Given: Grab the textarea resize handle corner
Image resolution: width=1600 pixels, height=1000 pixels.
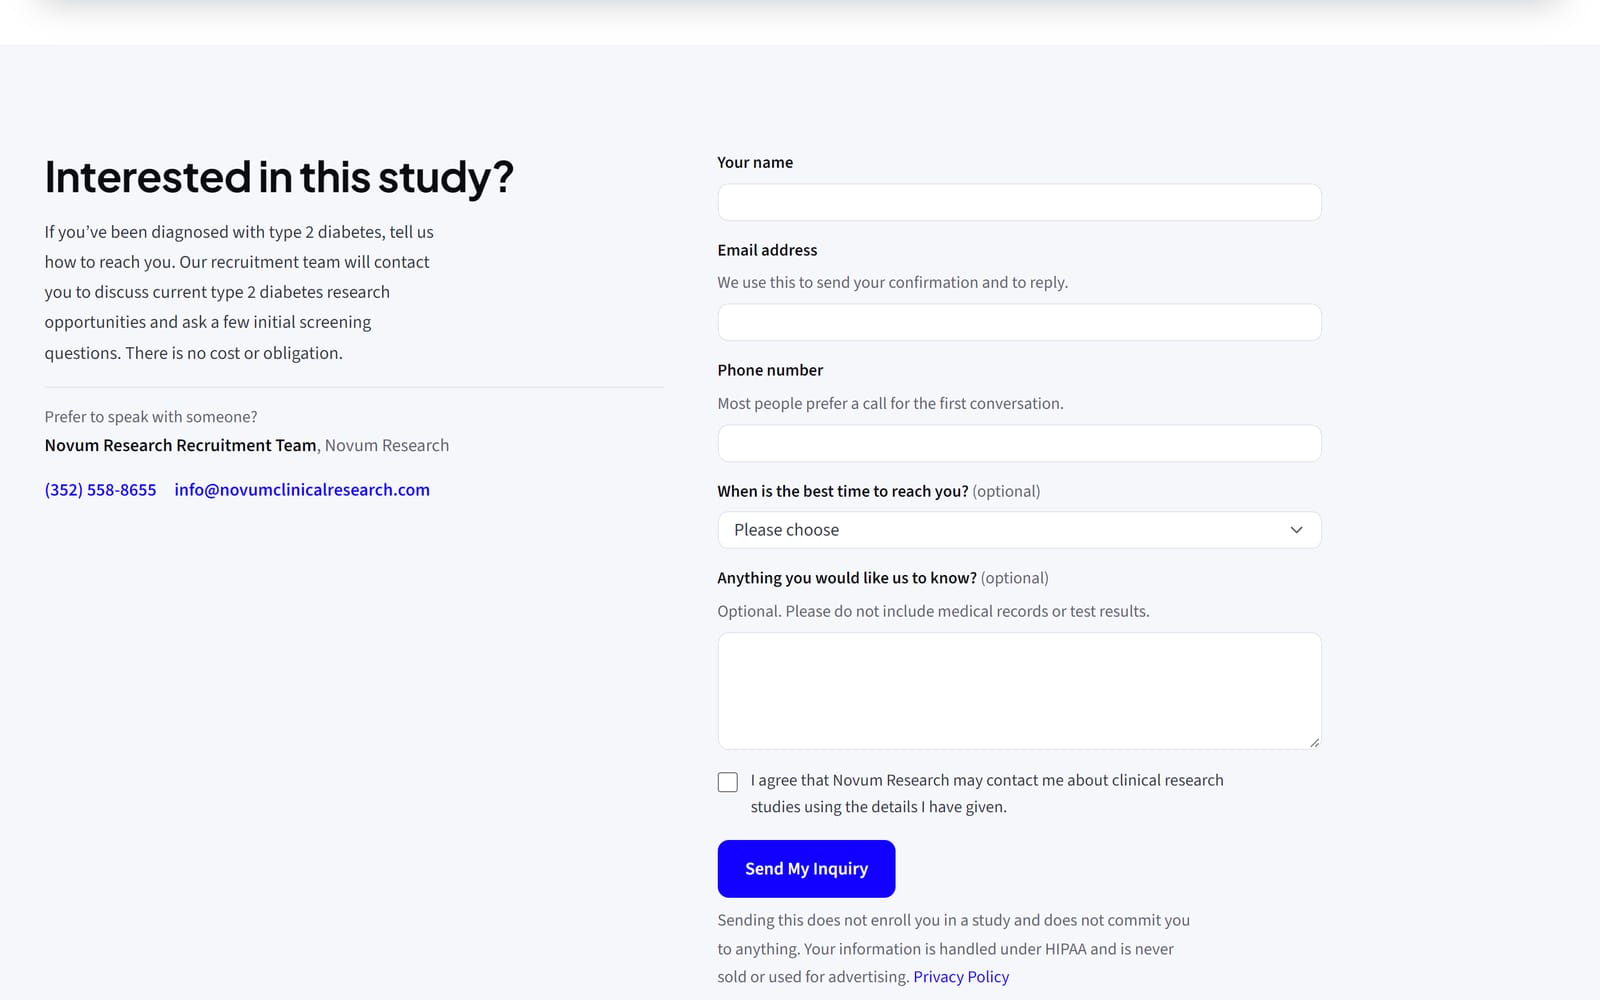Looking at the screenshot, I should 1314,742.
